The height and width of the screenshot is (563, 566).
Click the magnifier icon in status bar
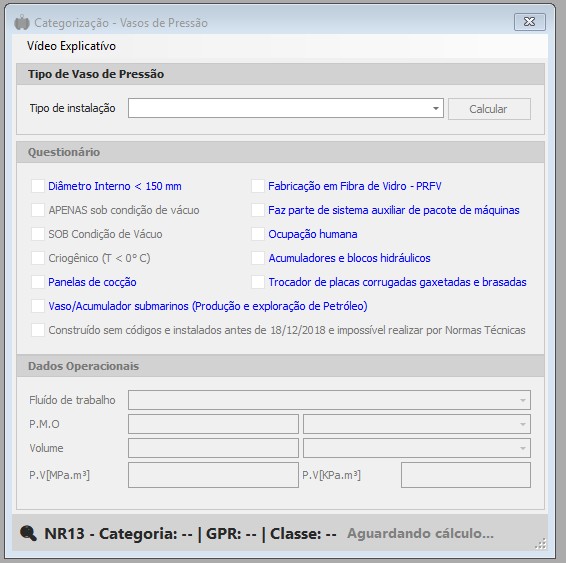click(28, 533)
